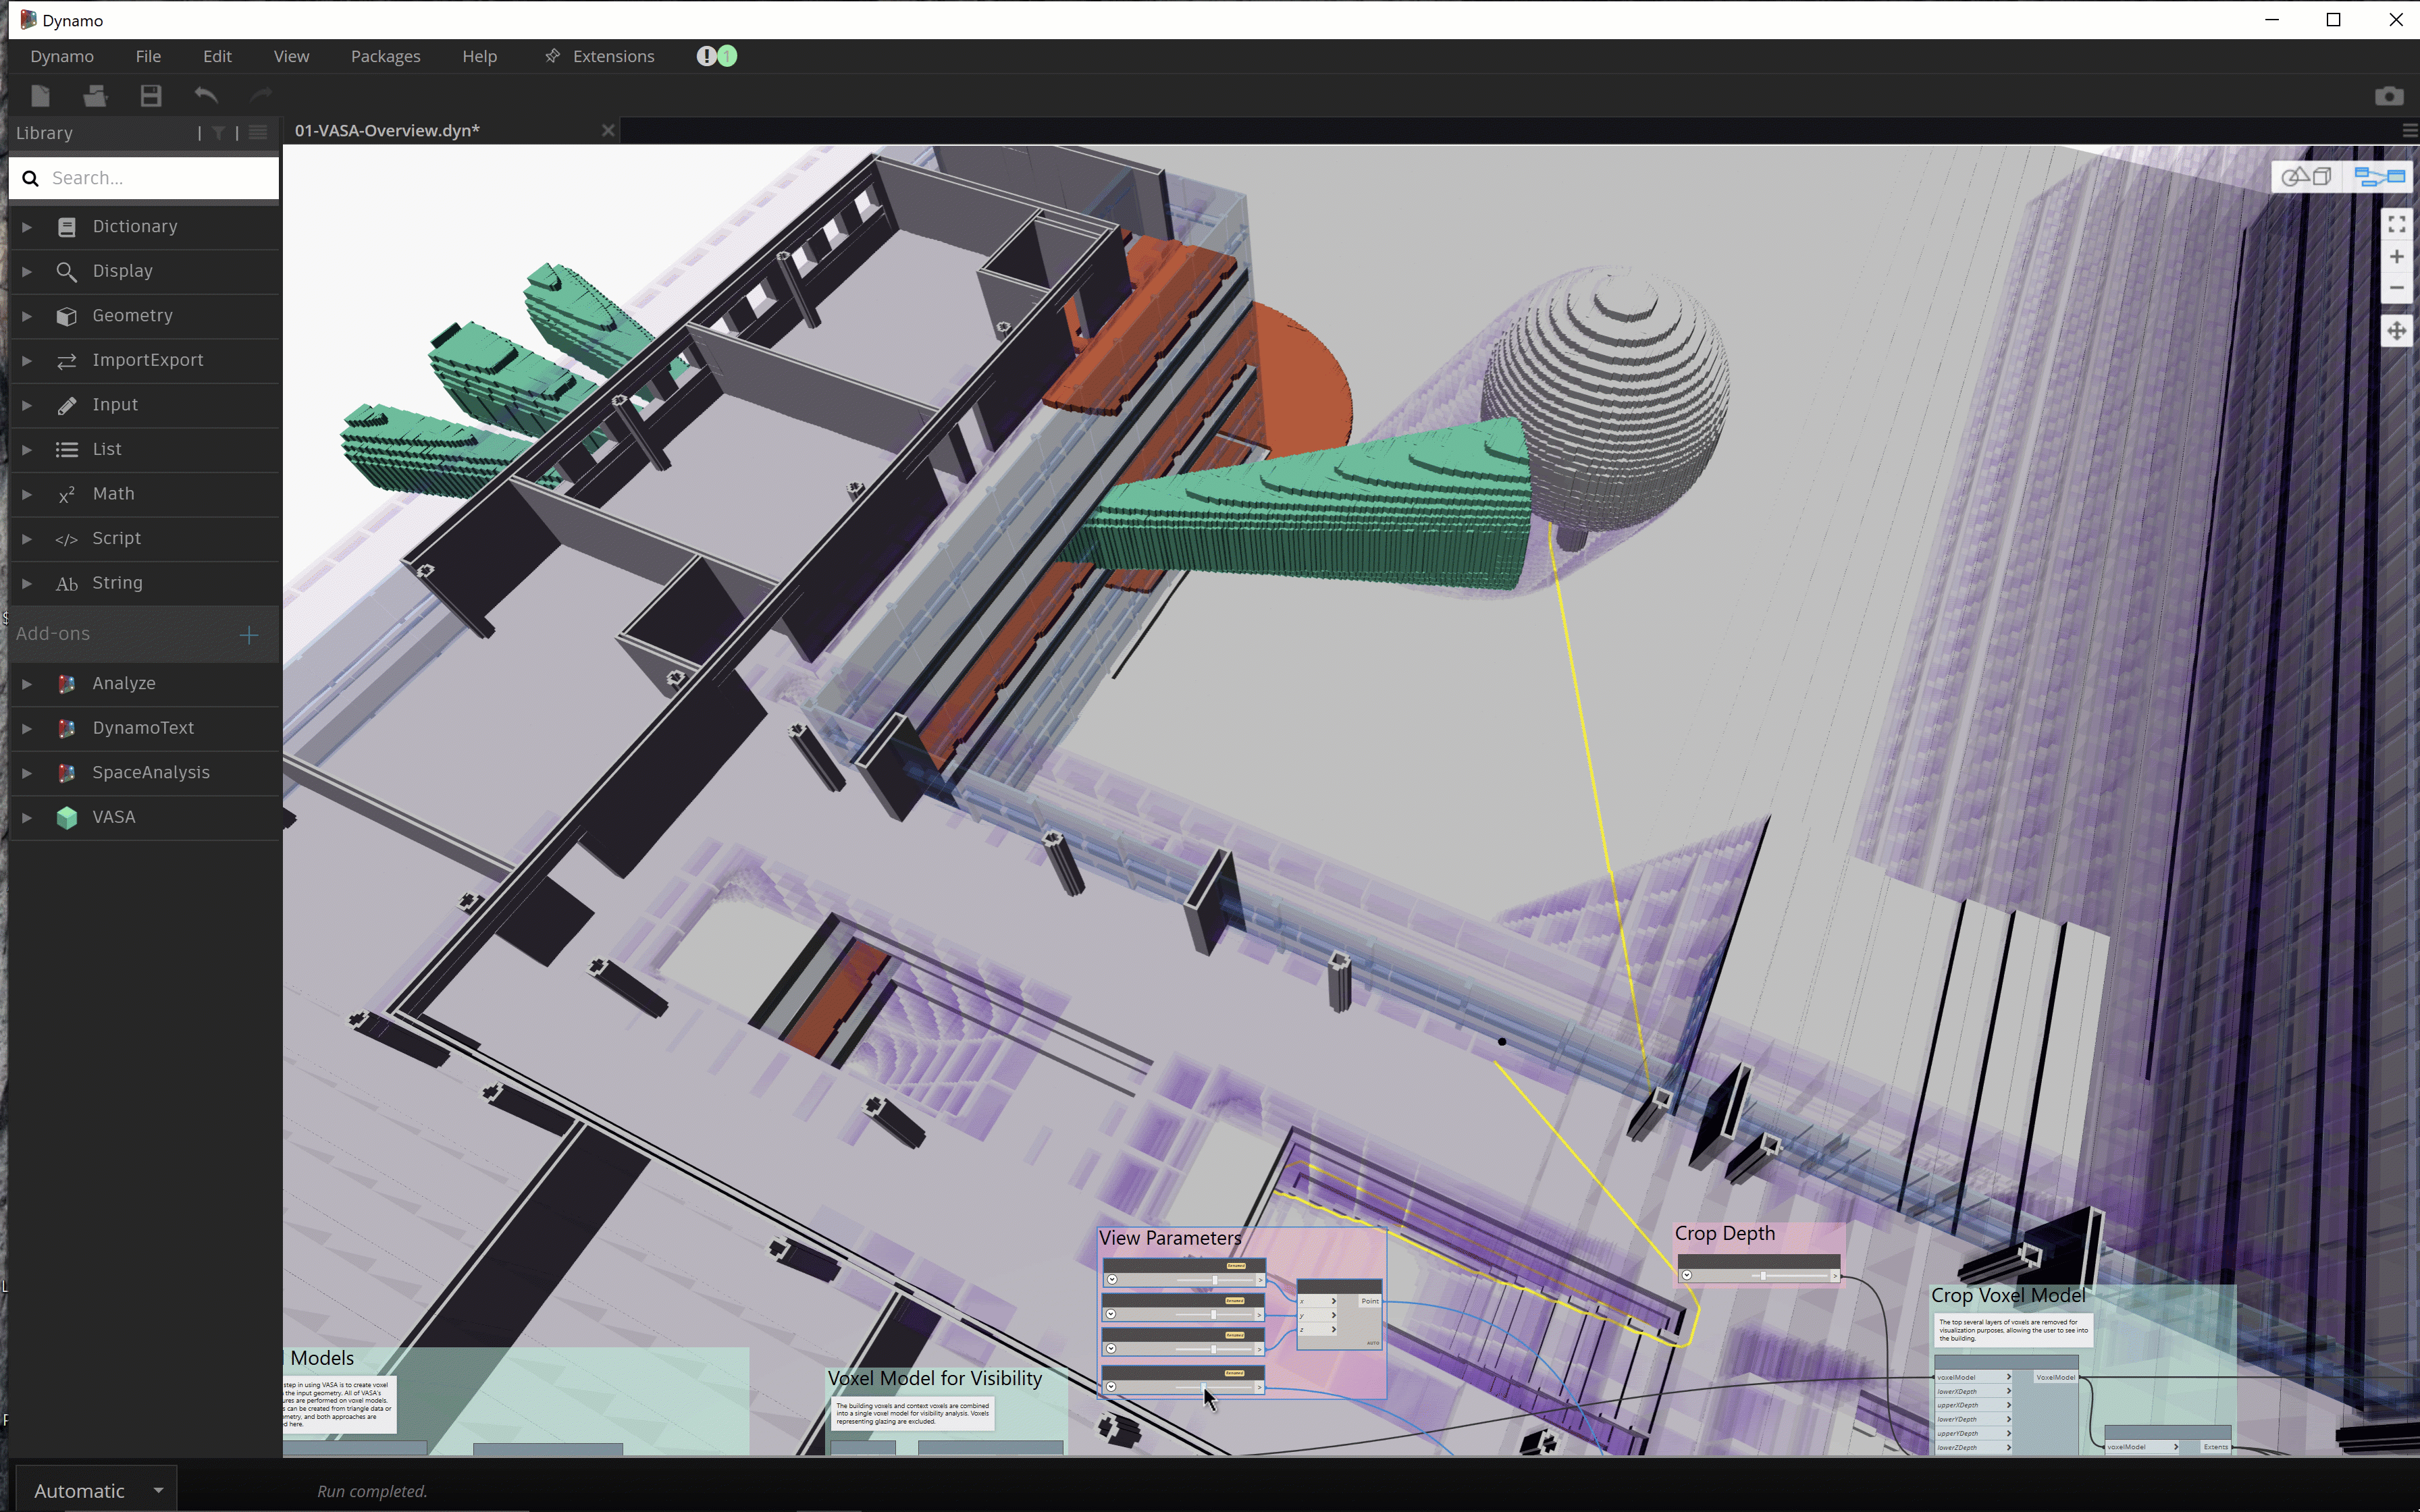Viewport: 2420px width, 1512px height.
Task: Expand the VASA add-on category
Action: click(x=27, y=817)
